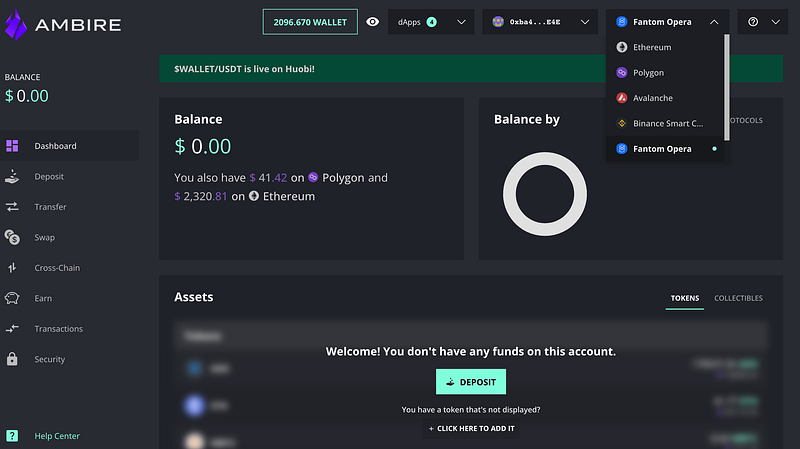Viewport: 800px width, 449px height.
Task: Click the account avatar icon
Action: [x=498, y=22]
